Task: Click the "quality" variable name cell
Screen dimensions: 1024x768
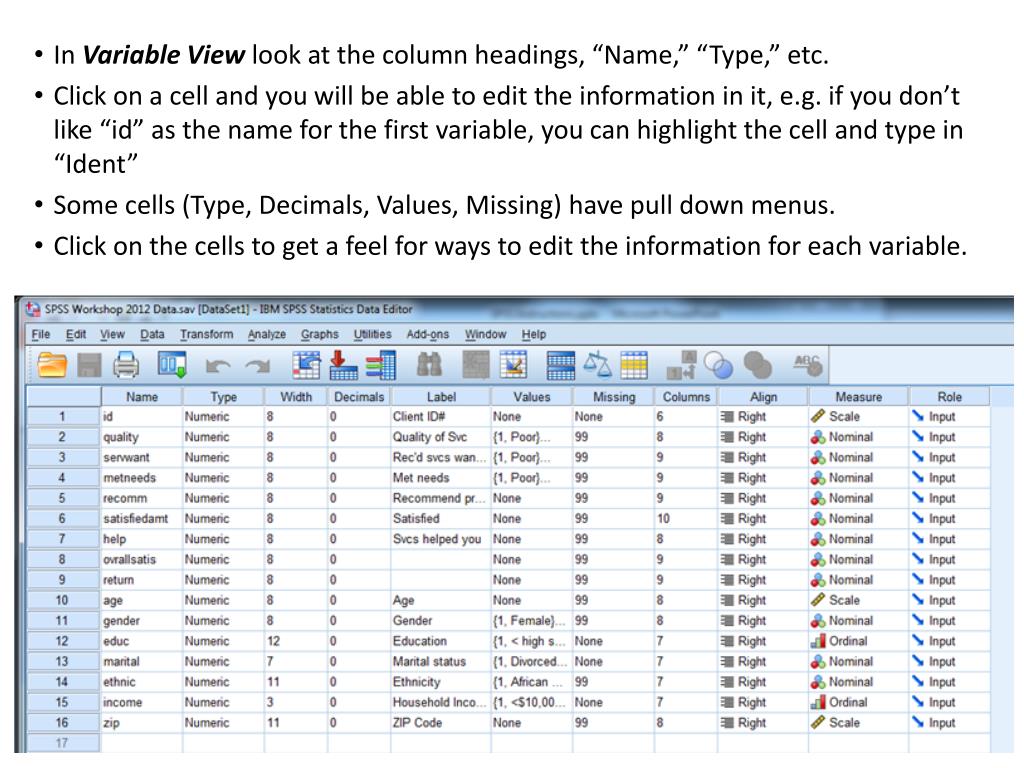Action: [x=142, y=436]
